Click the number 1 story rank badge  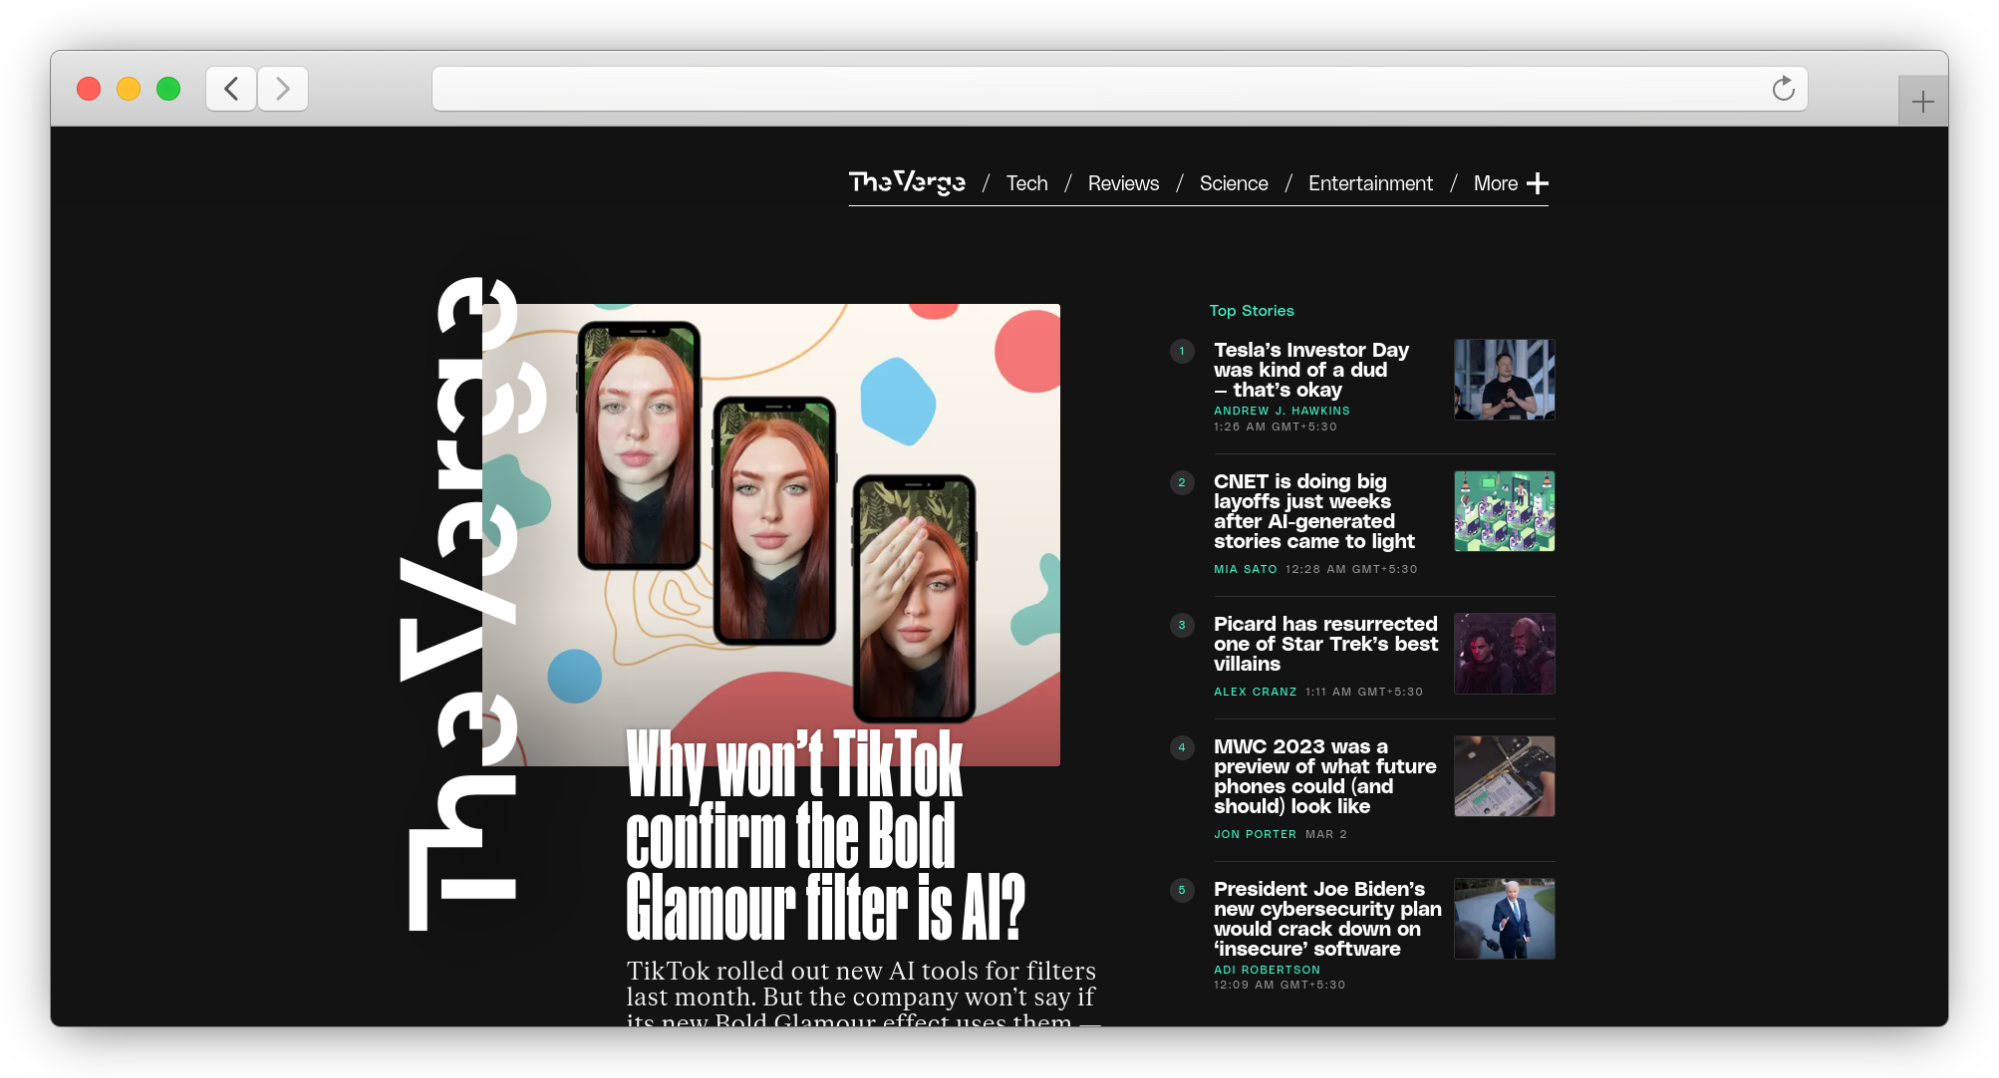tap(1182, 351)
